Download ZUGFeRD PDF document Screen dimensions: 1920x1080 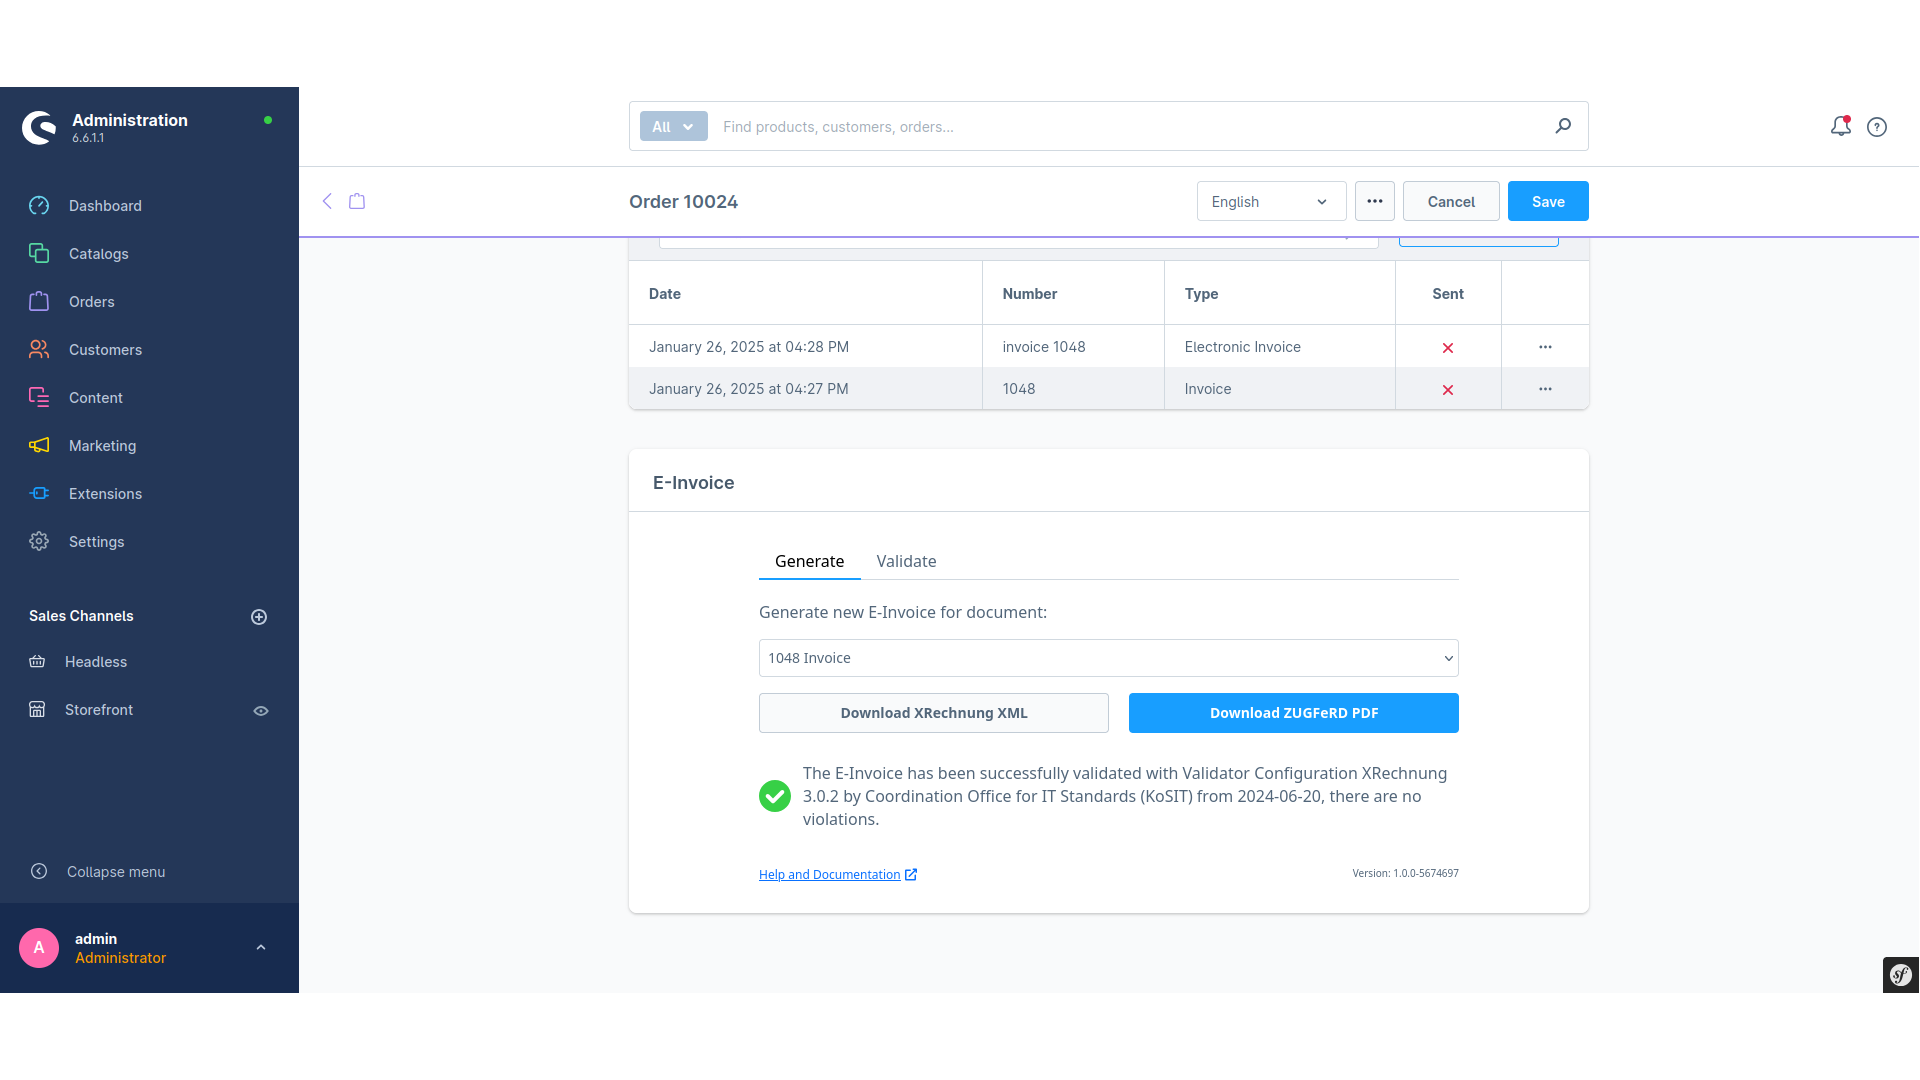point(1294,712)
